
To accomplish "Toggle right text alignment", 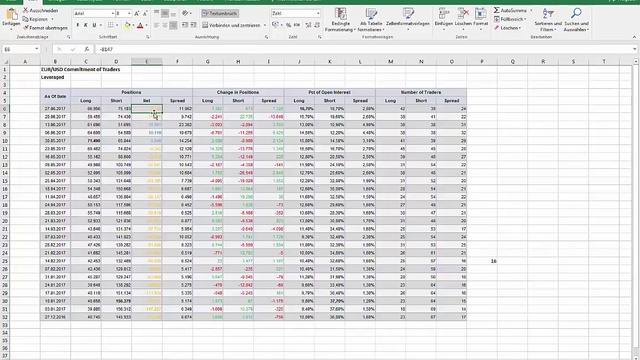I will coord(174,25).
